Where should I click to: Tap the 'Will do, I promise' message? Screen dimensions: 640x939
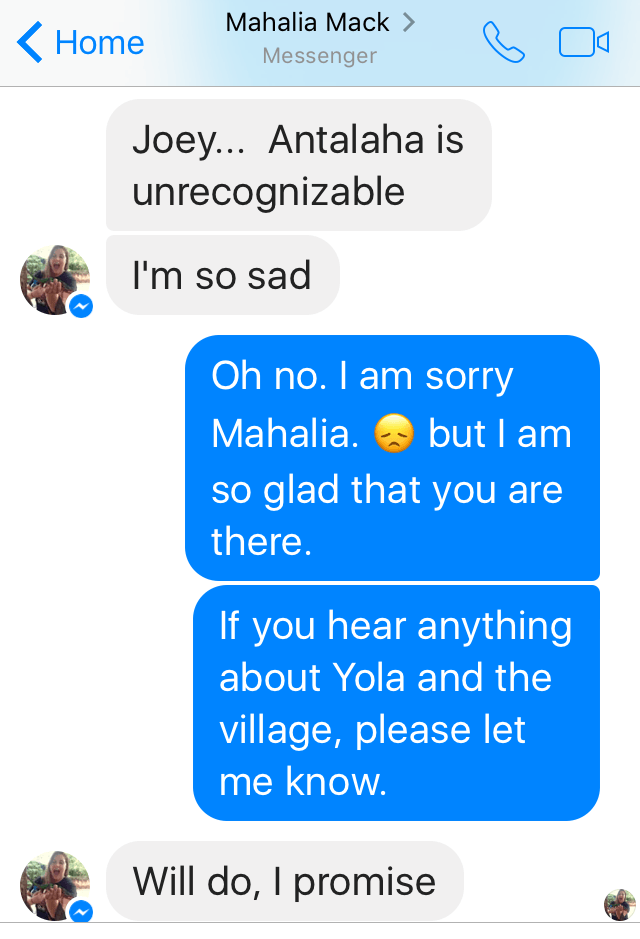(283, 882)
